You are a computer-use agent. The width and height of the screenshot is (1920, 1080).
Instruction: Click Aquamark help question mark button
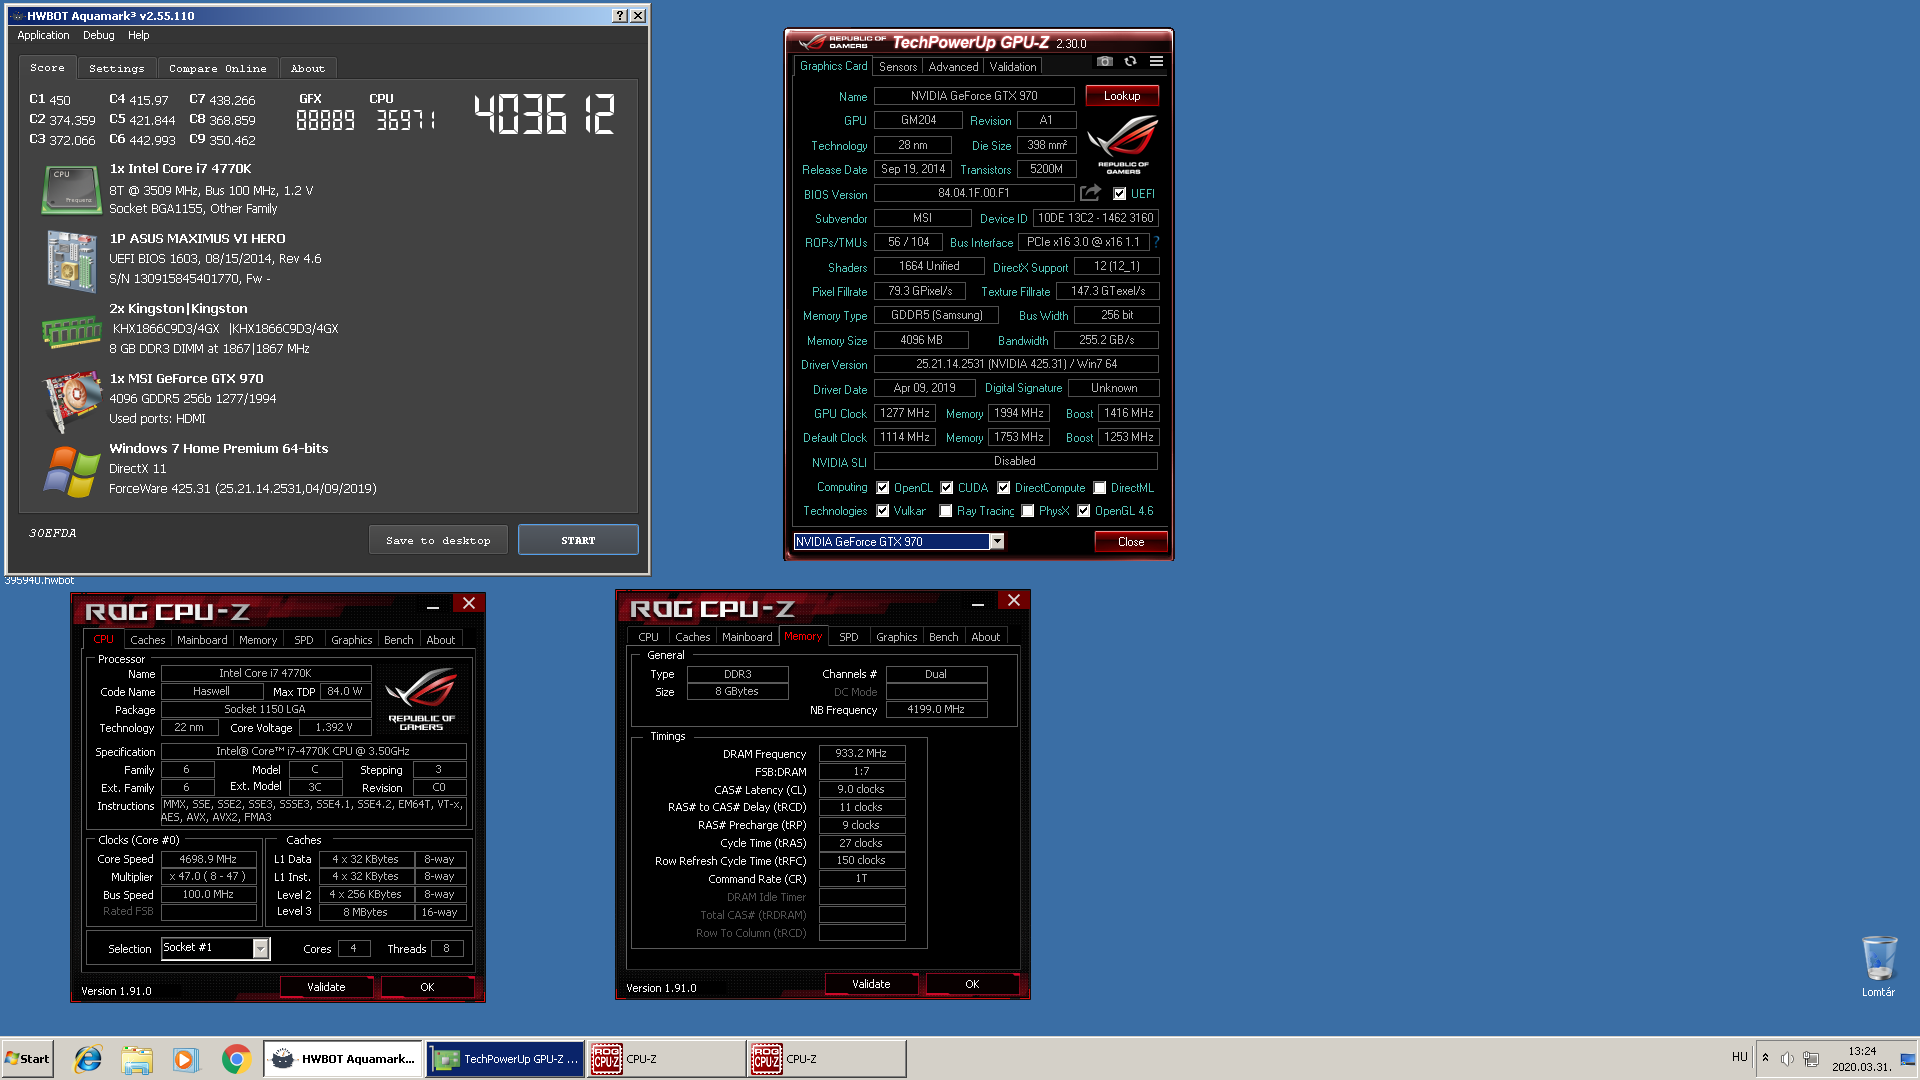620,16
